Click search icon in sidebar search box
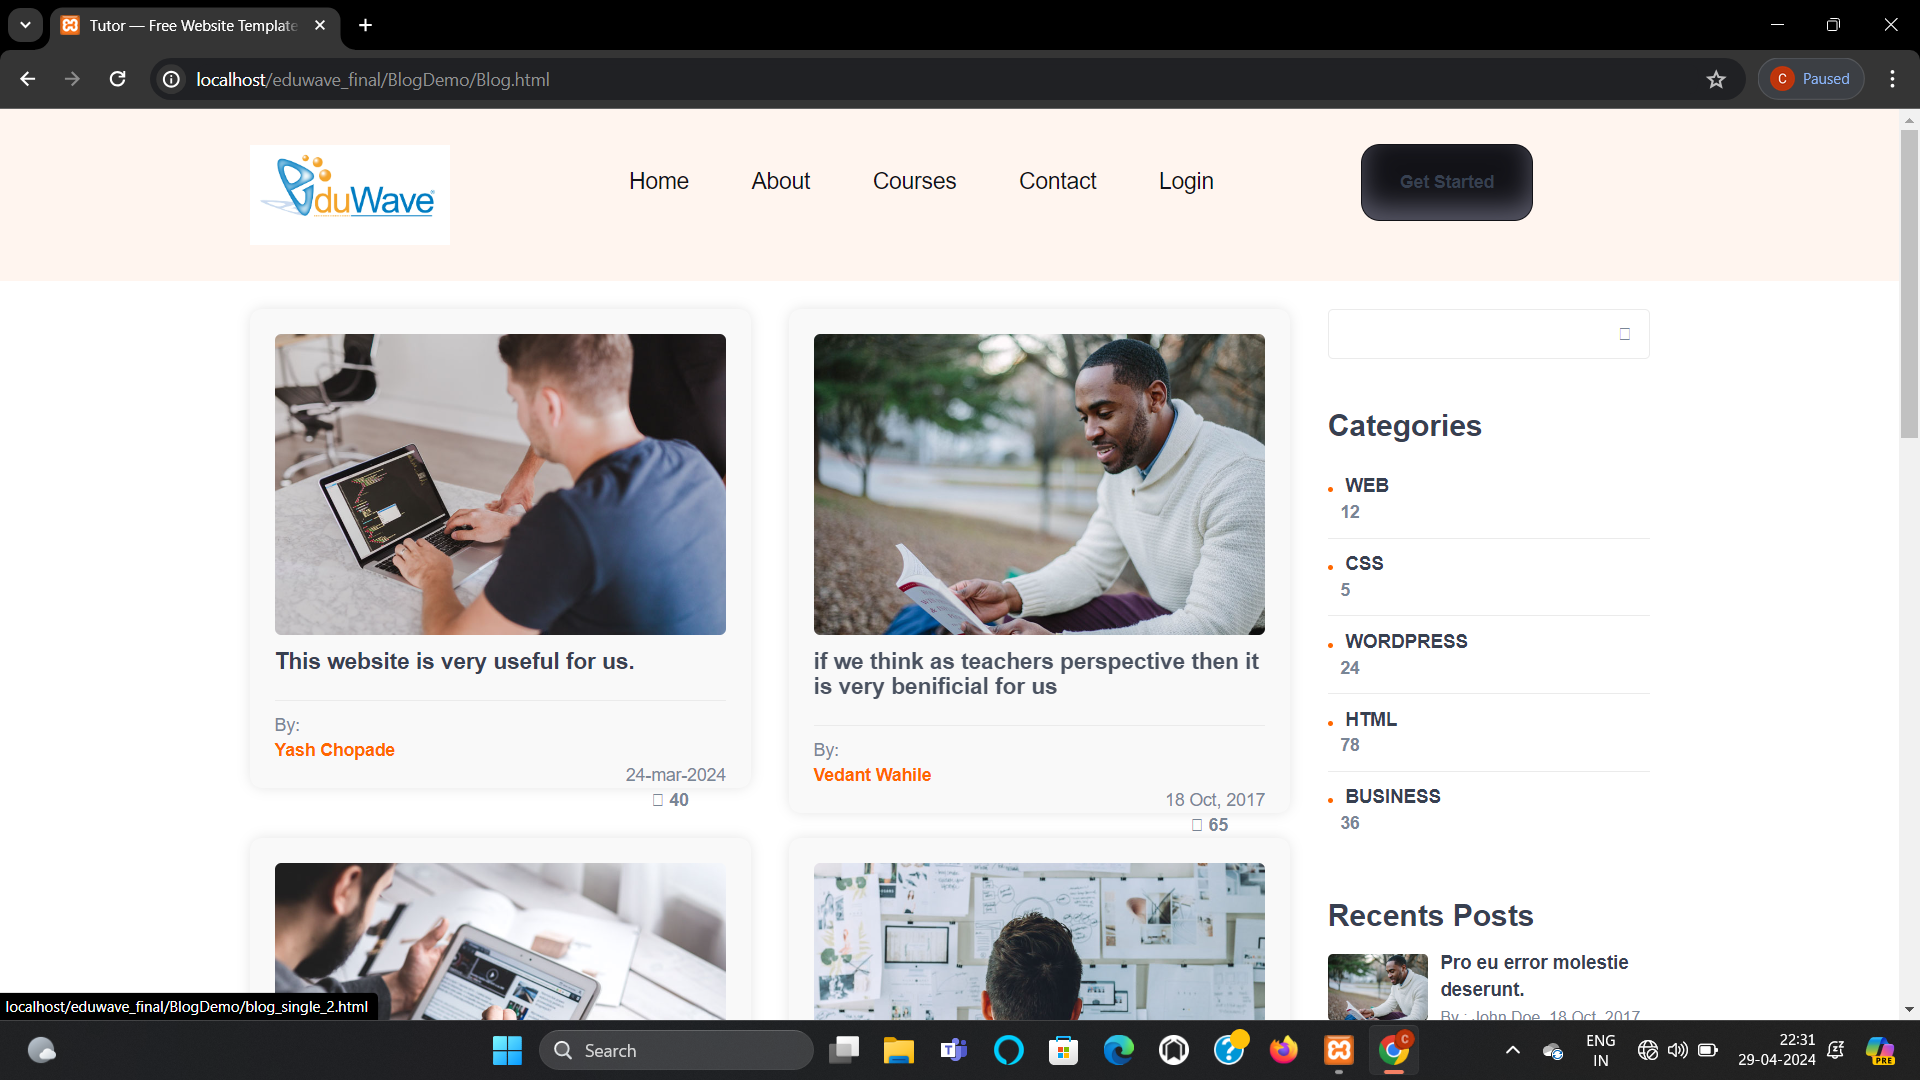The image size is (1920, 1080). (x=1624, y=334)
